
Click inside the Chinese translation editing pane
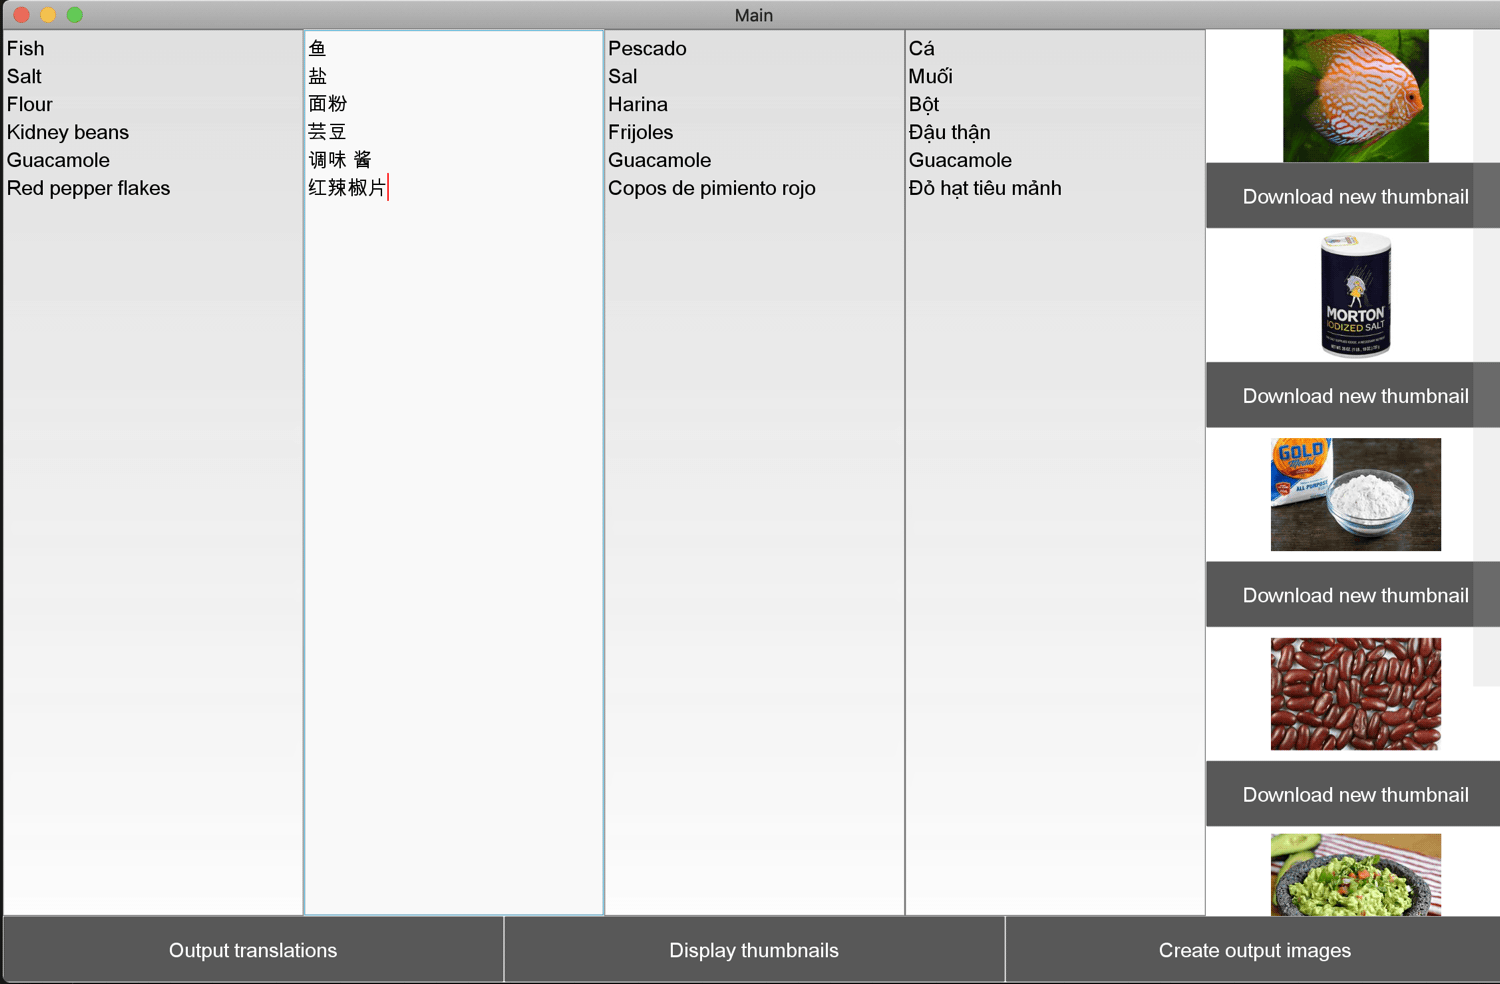click(450, 500)
